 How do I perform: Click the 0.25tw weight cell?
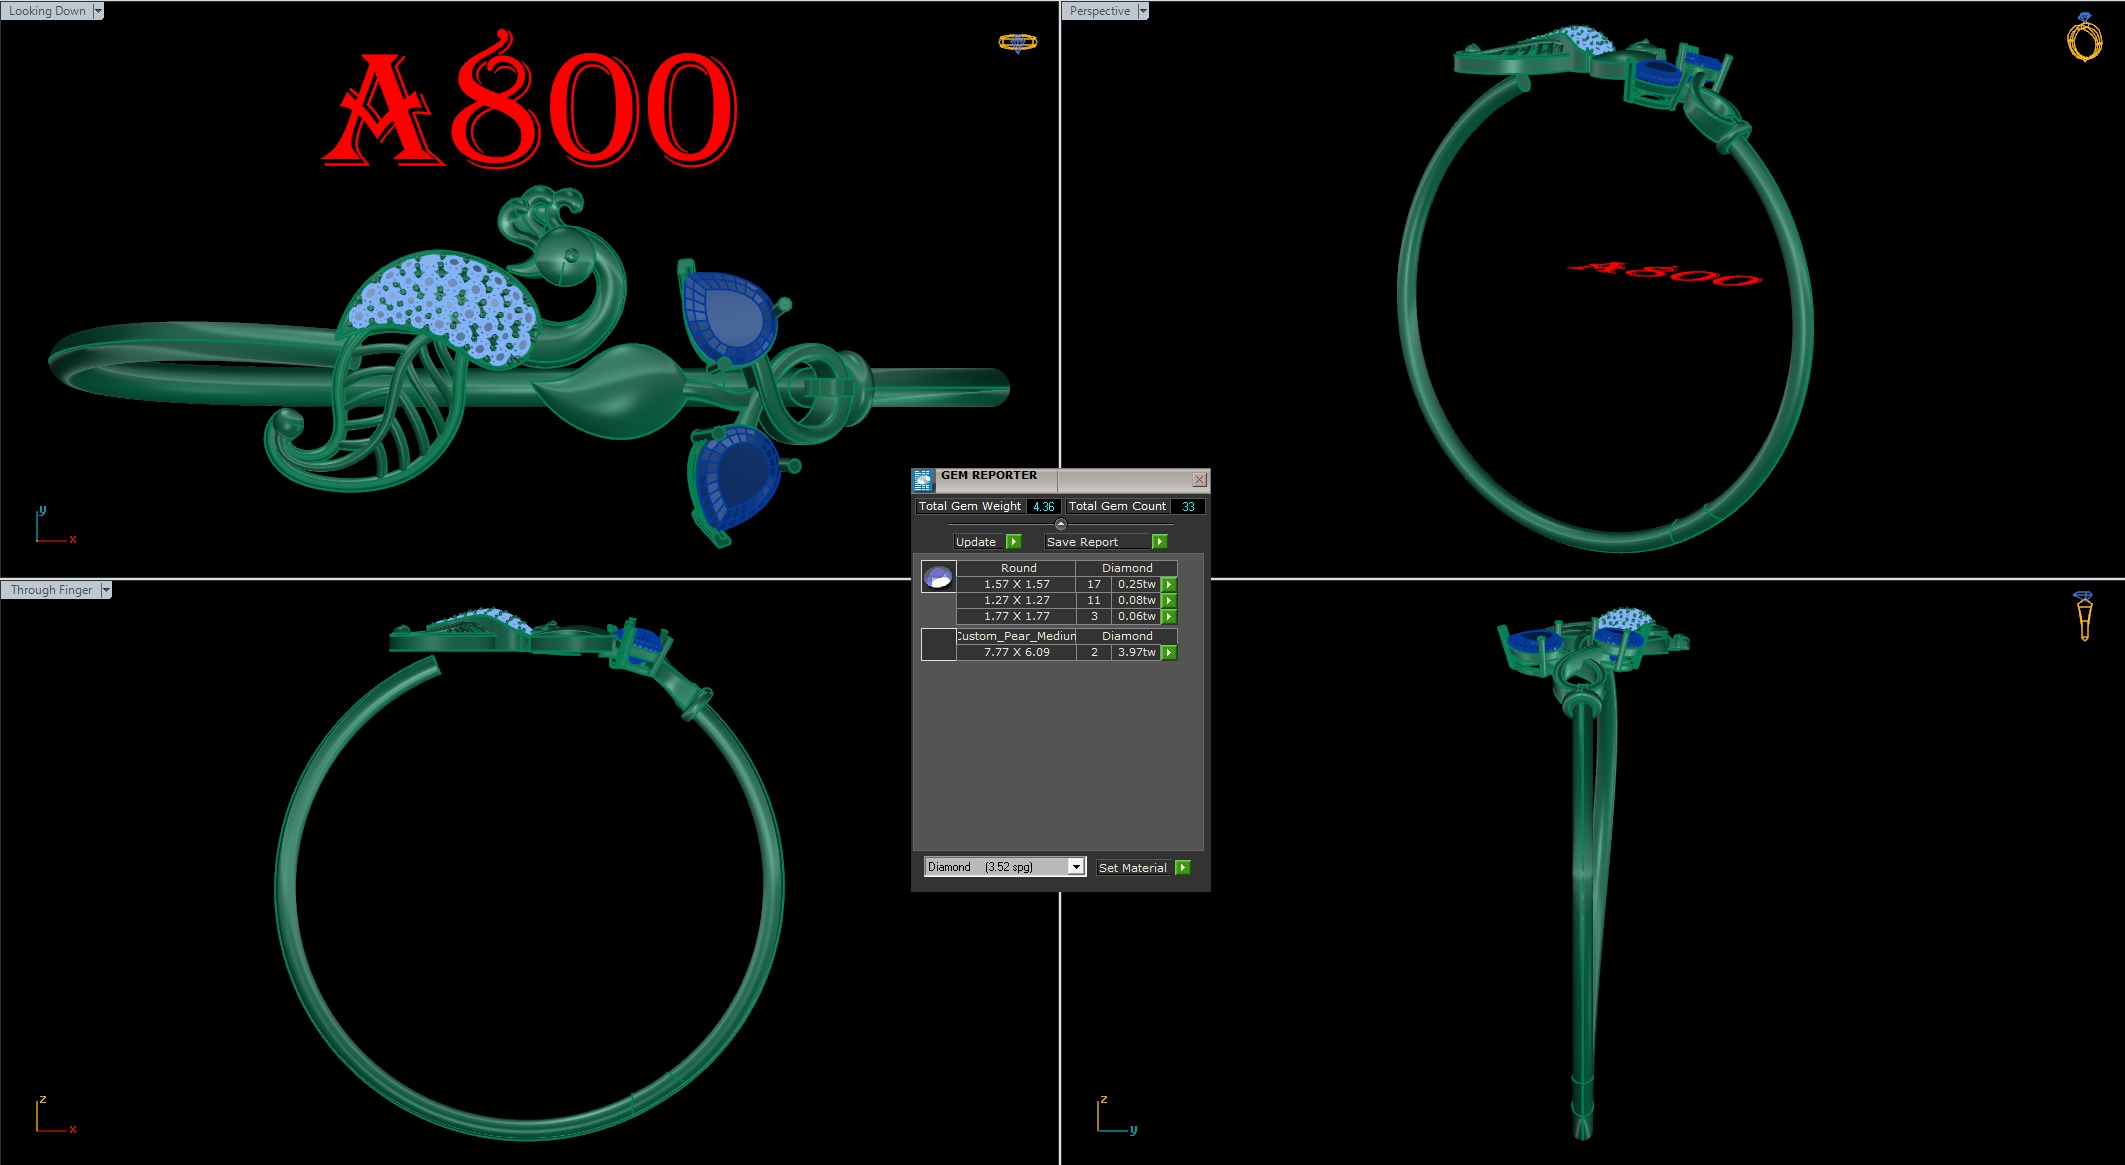click(1136, 584)
